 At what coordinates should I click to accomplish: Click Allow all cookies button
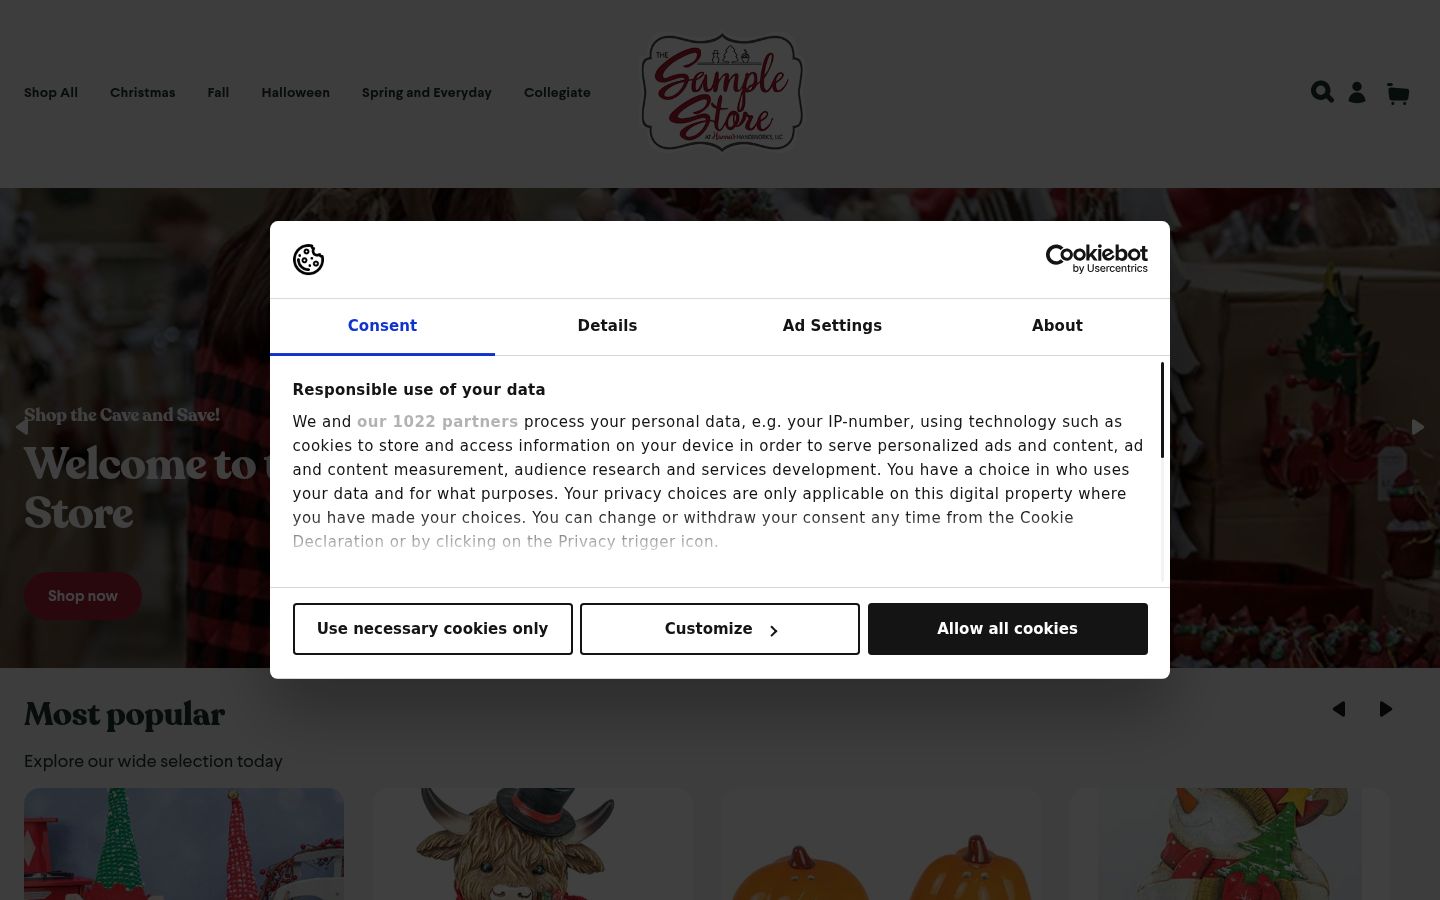pos(1008,629)
